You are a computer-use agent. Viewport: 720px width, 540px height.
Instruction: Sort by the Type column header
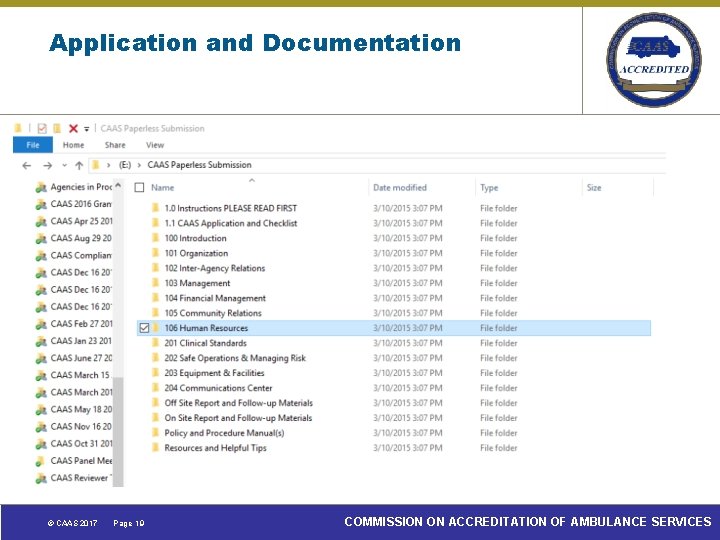click(x=489, y=187)
